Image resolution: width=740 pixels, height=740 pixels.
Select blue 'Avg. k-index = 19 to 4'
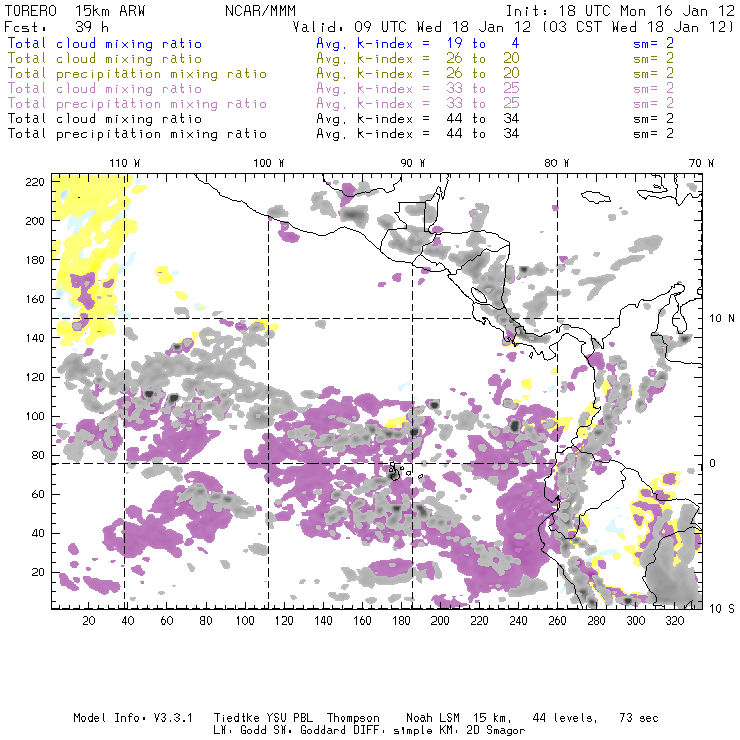point(418,43)
